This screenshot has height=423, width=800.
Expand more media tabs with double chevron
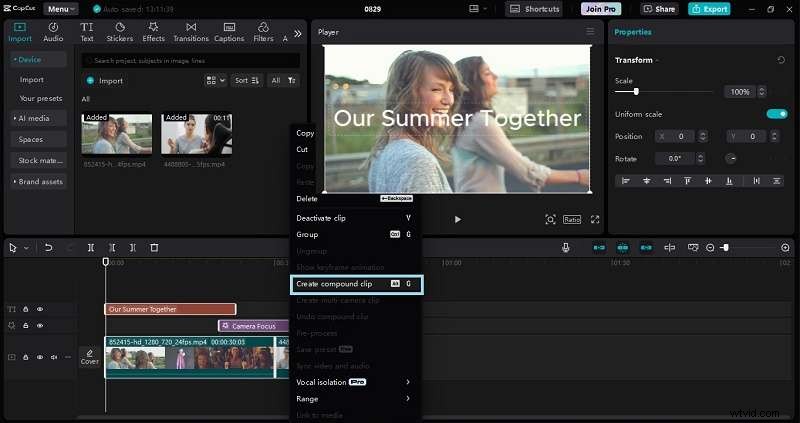click(x=298, y=33)
